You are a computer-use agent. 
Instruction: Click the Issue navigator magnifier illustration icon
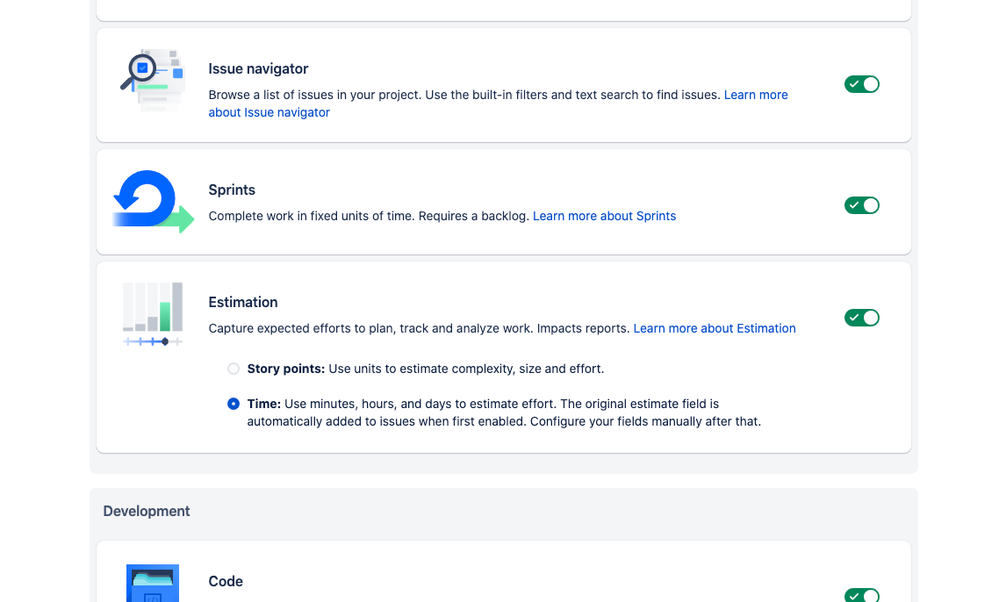[153, 80]
